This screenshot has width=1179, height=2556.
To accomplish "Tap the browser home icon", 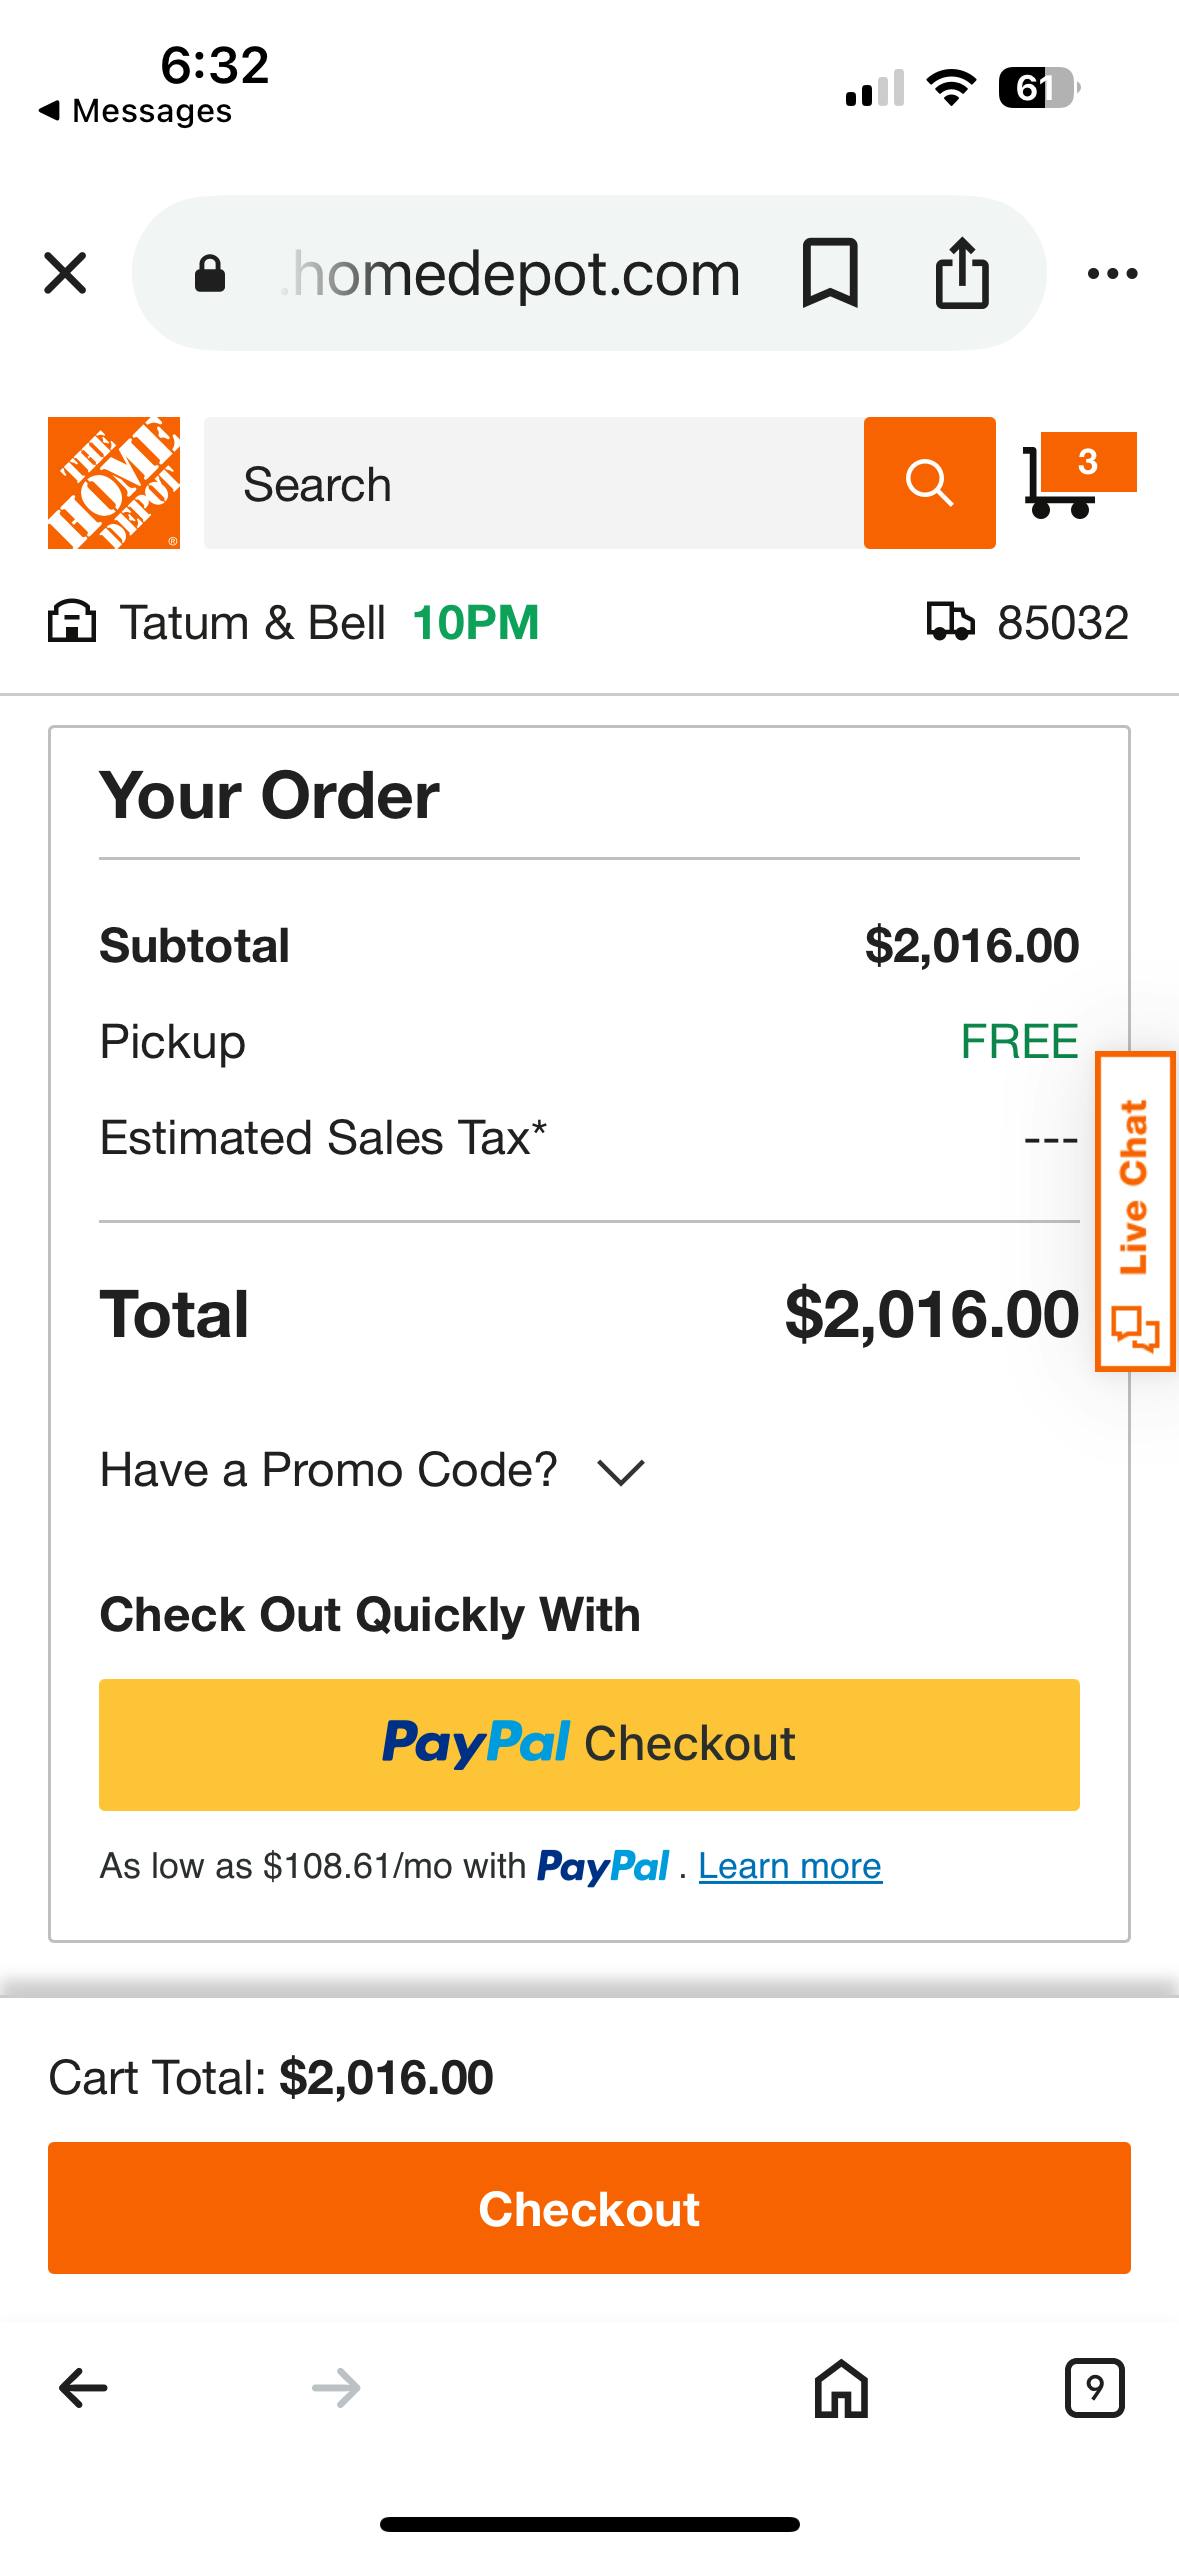I will click(841, 2388).
